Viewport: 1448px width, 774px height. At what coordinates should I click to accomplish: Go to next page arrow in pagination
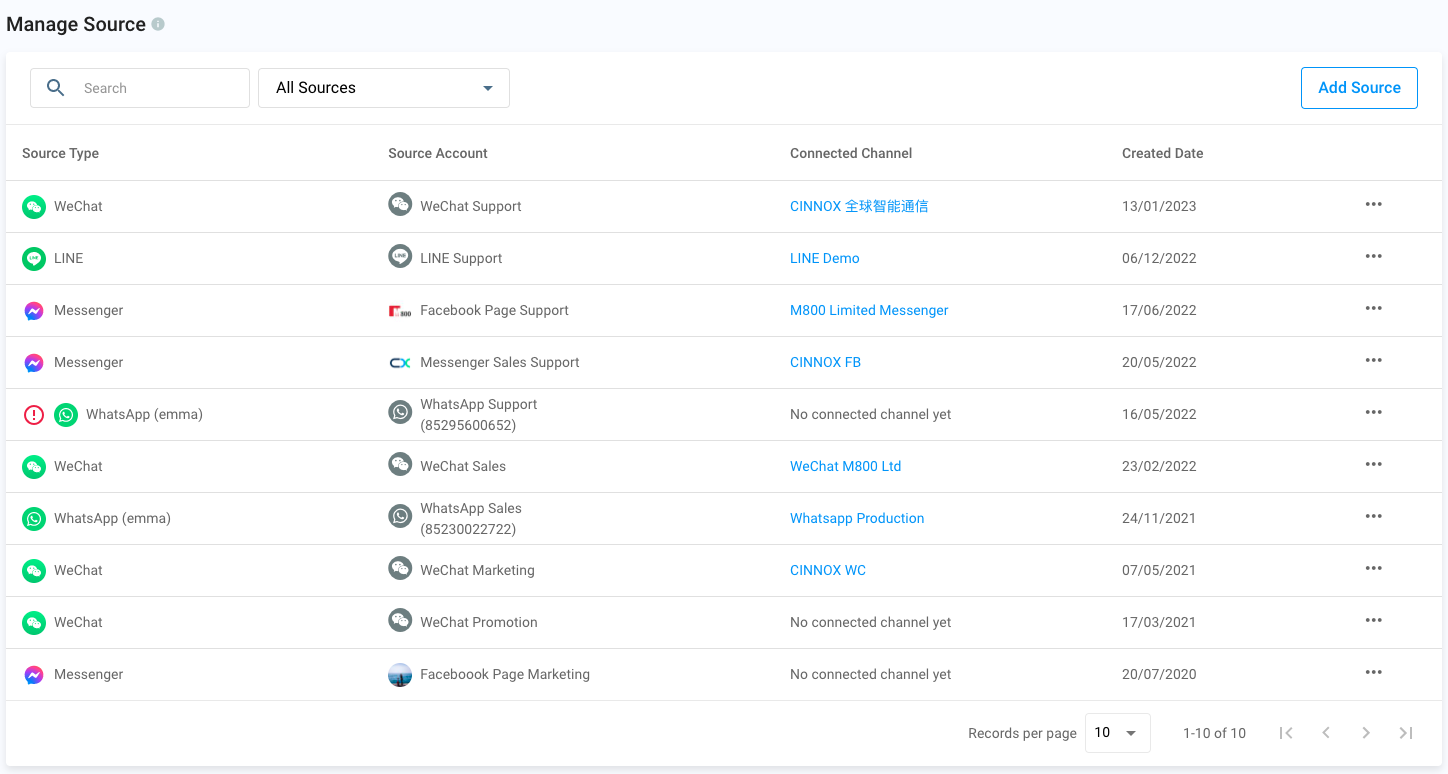pos(1365,733)
